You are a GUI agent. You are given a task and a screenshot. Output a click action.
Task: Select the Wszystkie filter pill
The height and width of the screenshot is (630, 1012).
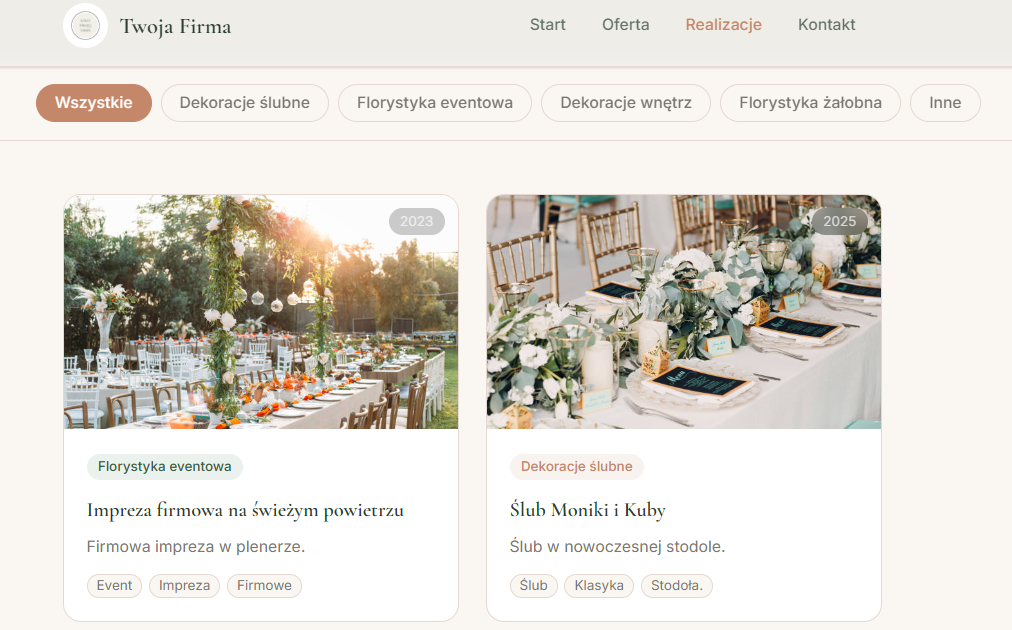94,103
